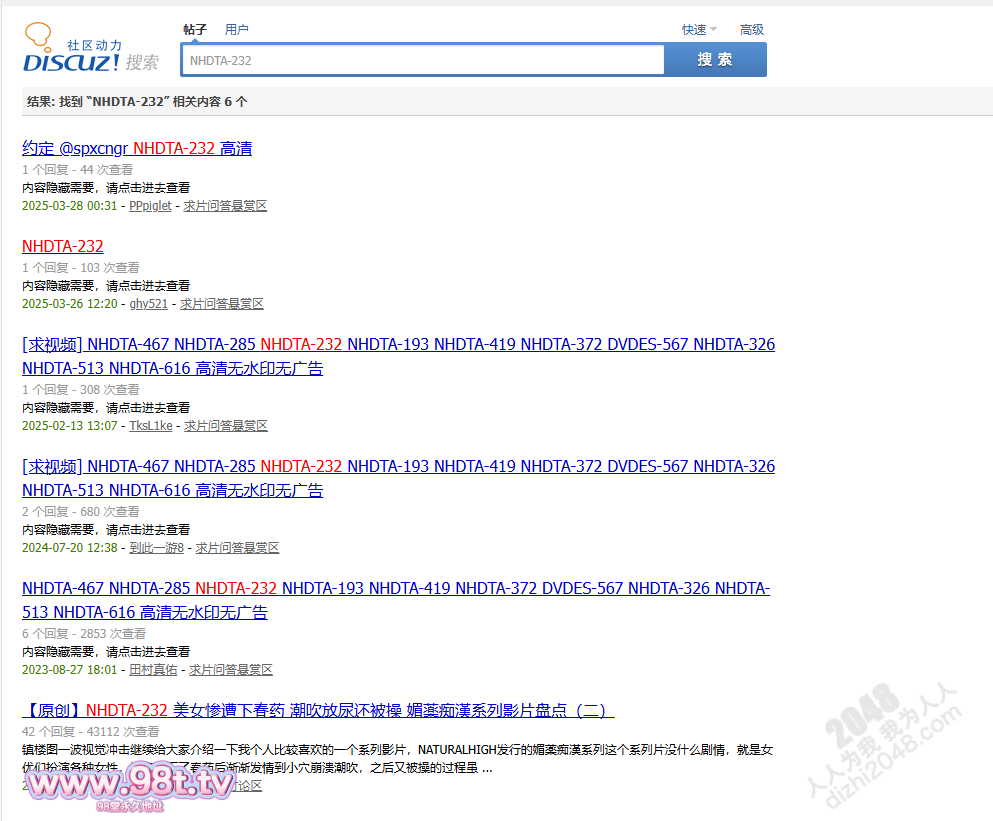Open 求片问答悬赏区 forum link beside PPpiglet
Viewport: 993px width, 821px height.
[225, 206]
